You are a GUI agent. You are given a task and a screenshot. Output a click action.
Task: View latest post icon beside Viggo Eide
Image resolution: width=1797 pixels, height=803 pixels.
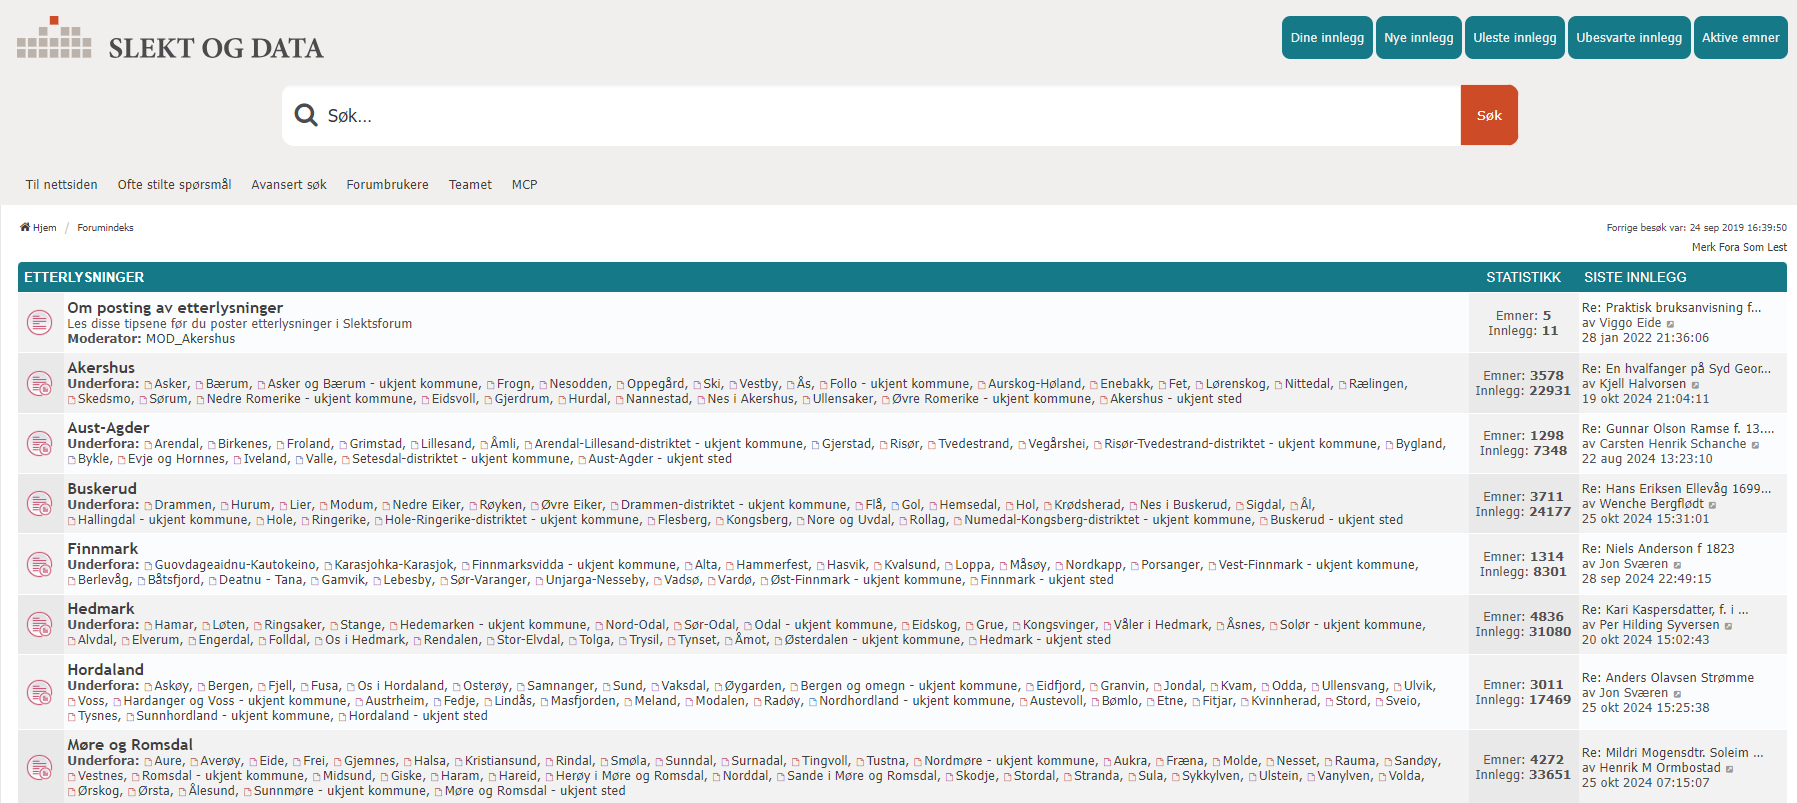(x=1670, y=324)
